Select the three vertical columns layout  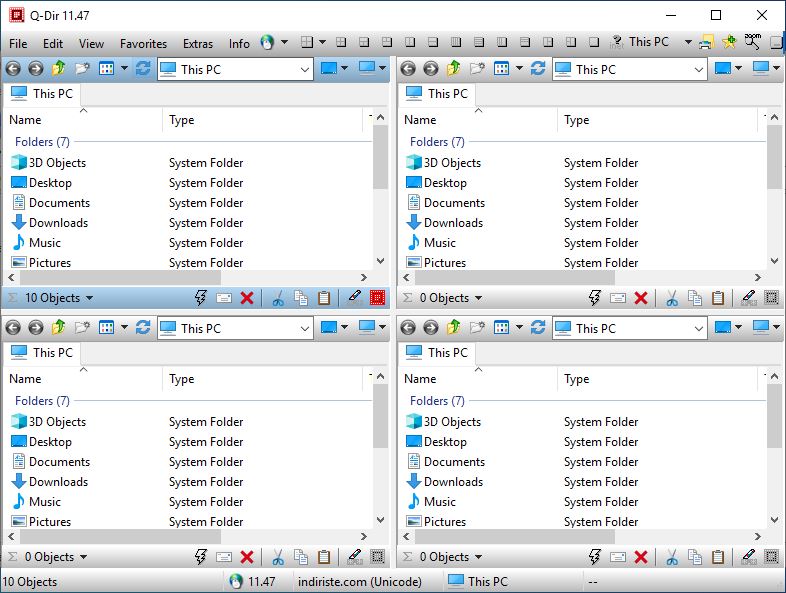click(456, 42)
